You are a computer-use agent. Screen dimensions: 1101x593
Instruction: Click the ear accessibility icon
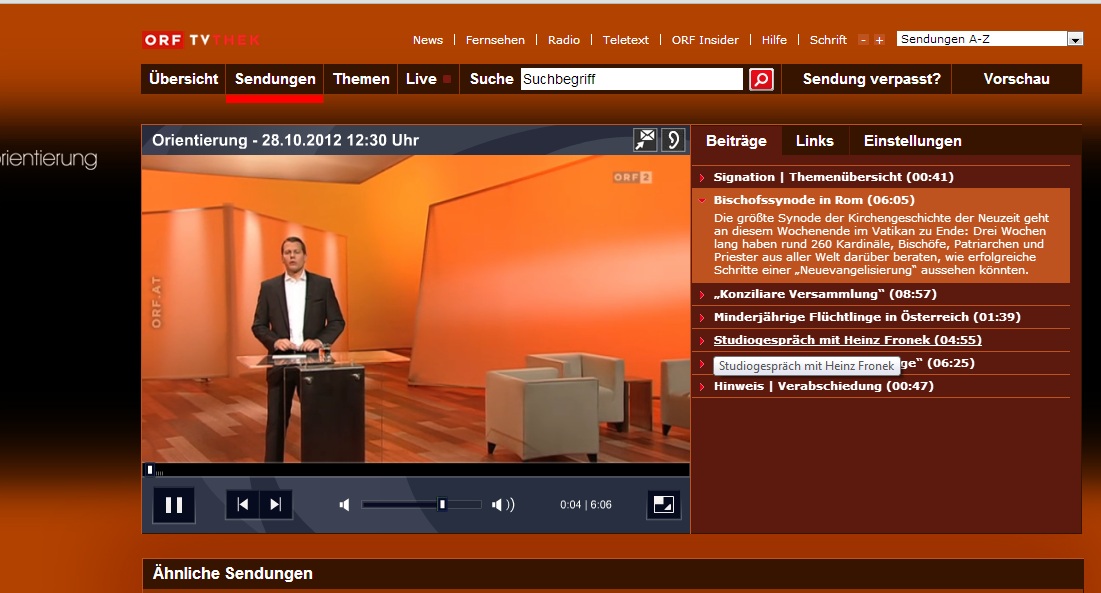click(x=675, y=141)
